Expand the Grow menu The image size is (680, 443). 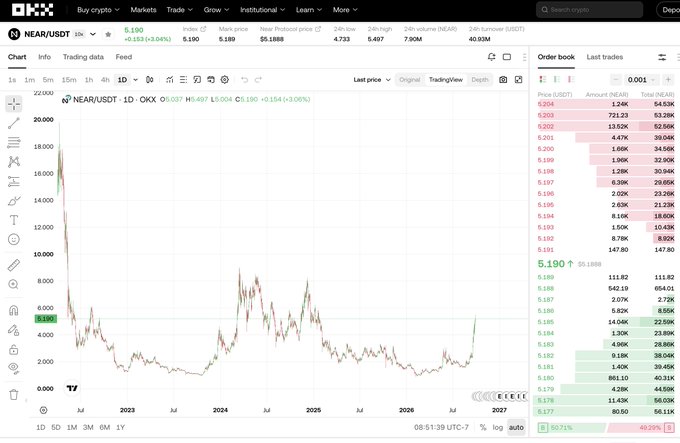(216, 10)
